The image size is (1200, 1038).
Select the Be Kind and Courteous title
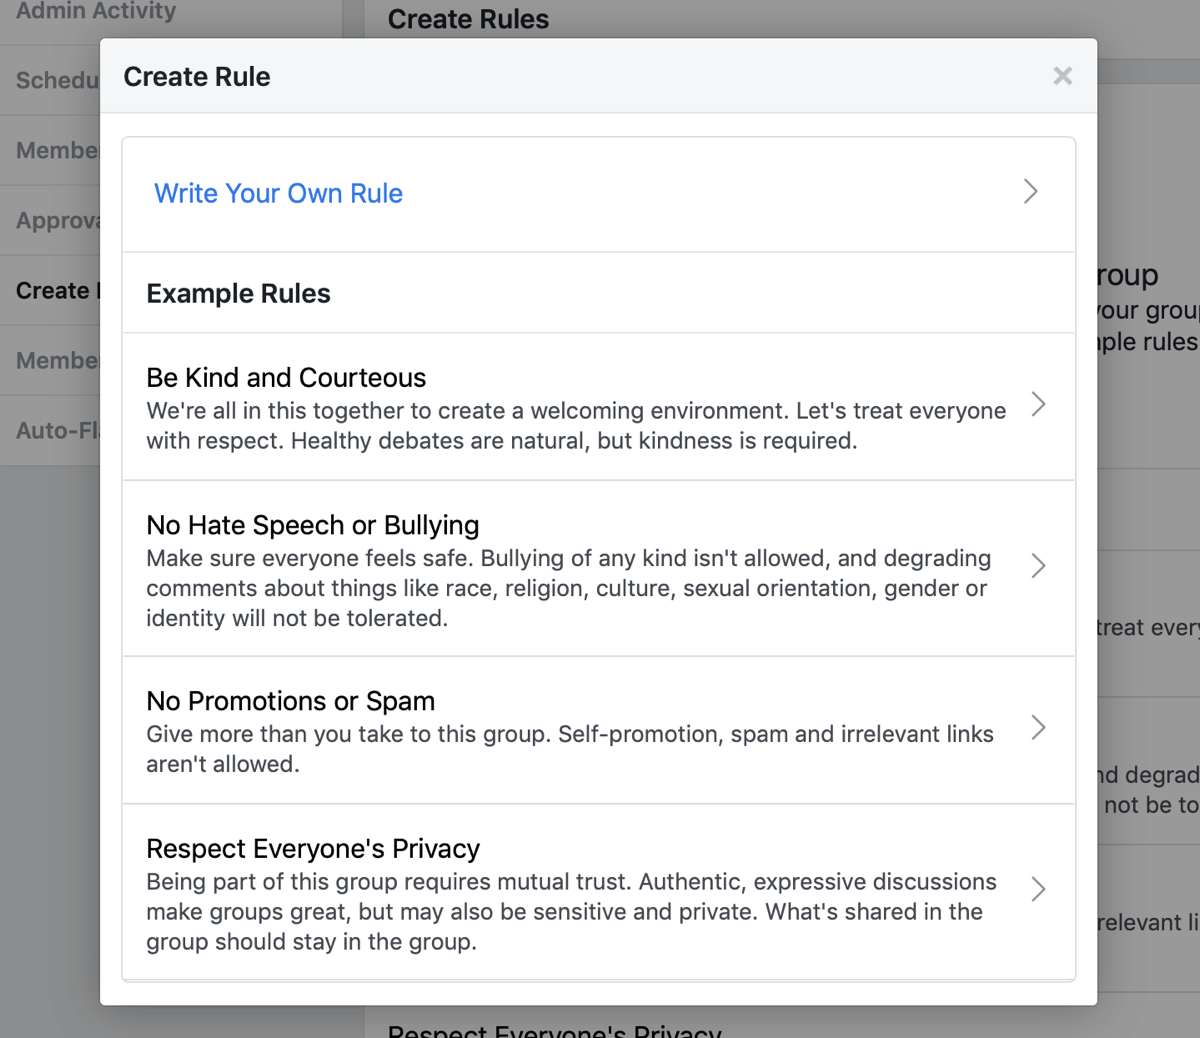point(286,377)
